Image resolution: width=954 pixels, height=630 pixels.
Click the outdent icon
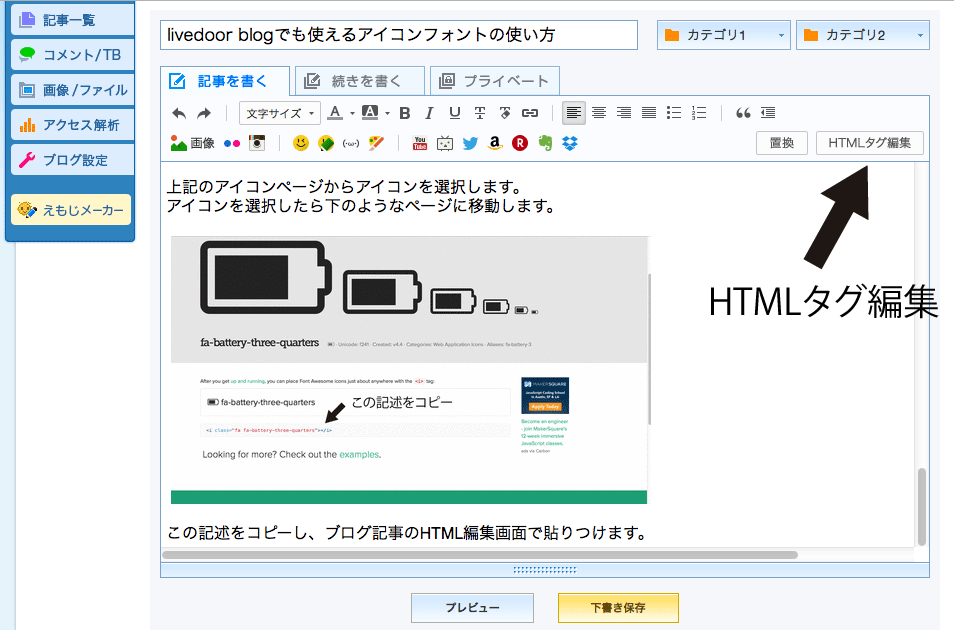pos(768,113)
